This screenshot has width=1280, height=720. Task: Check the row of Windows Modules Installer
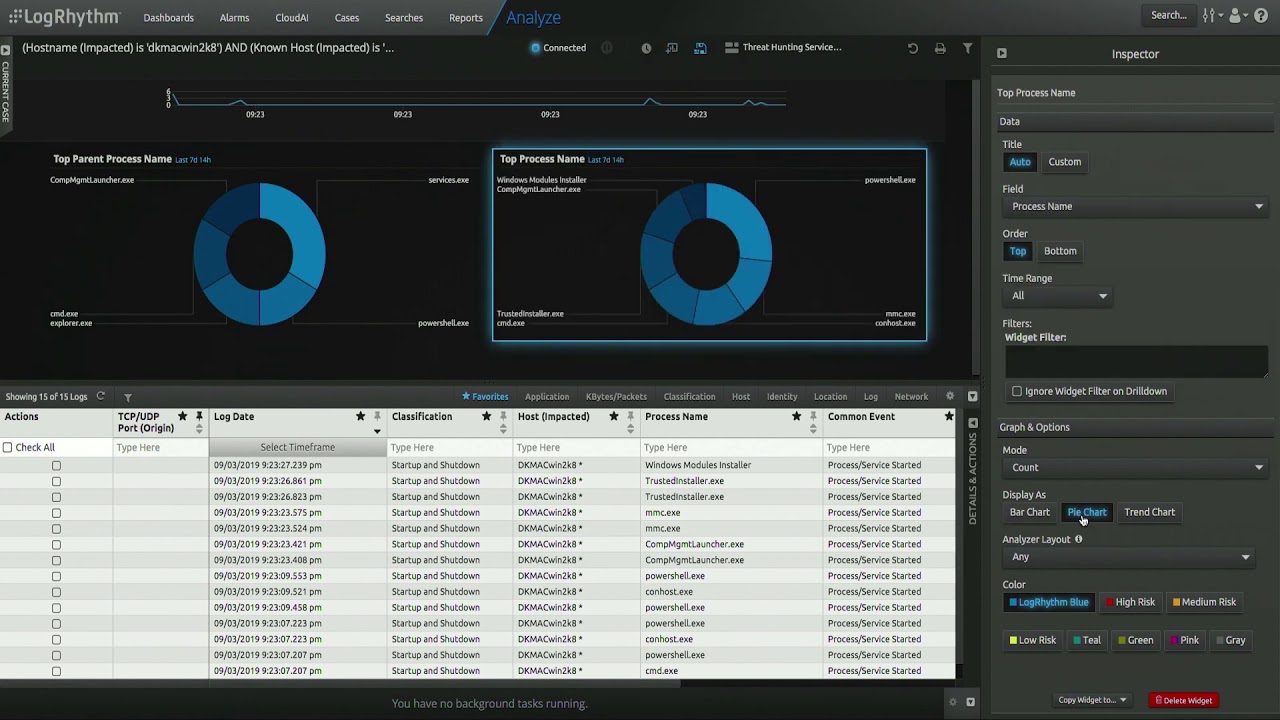click(56, 465)
